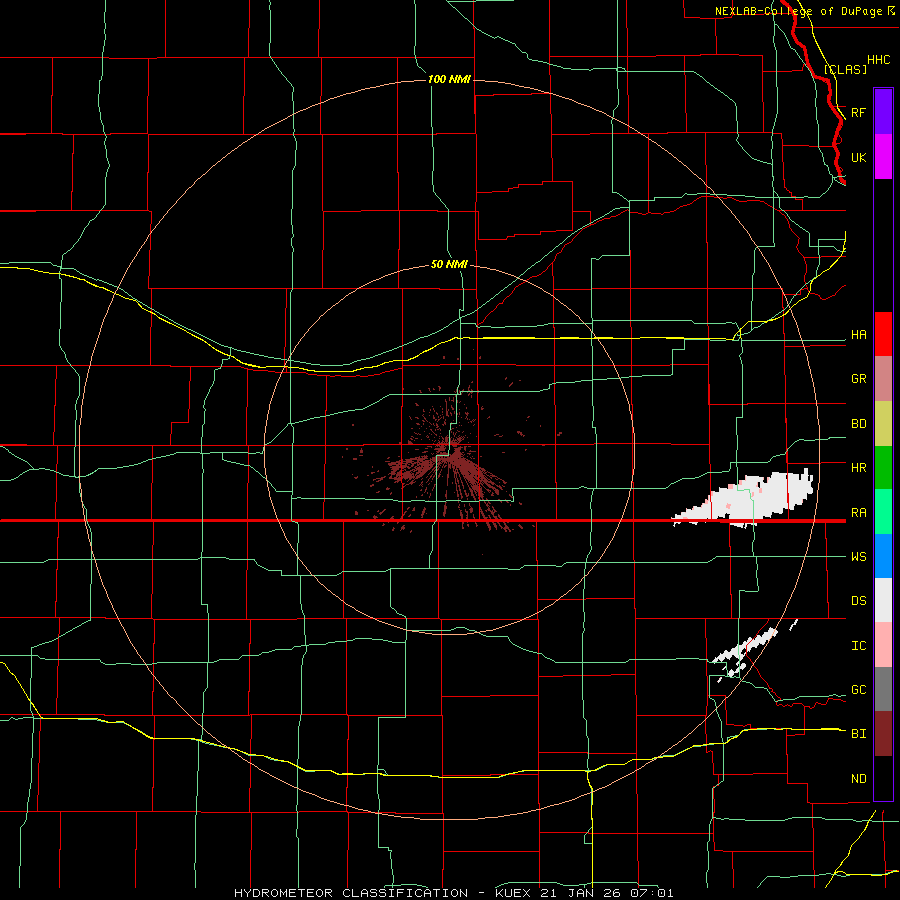
Task: Click the 'BD' legend label
Action: point(858,424)
